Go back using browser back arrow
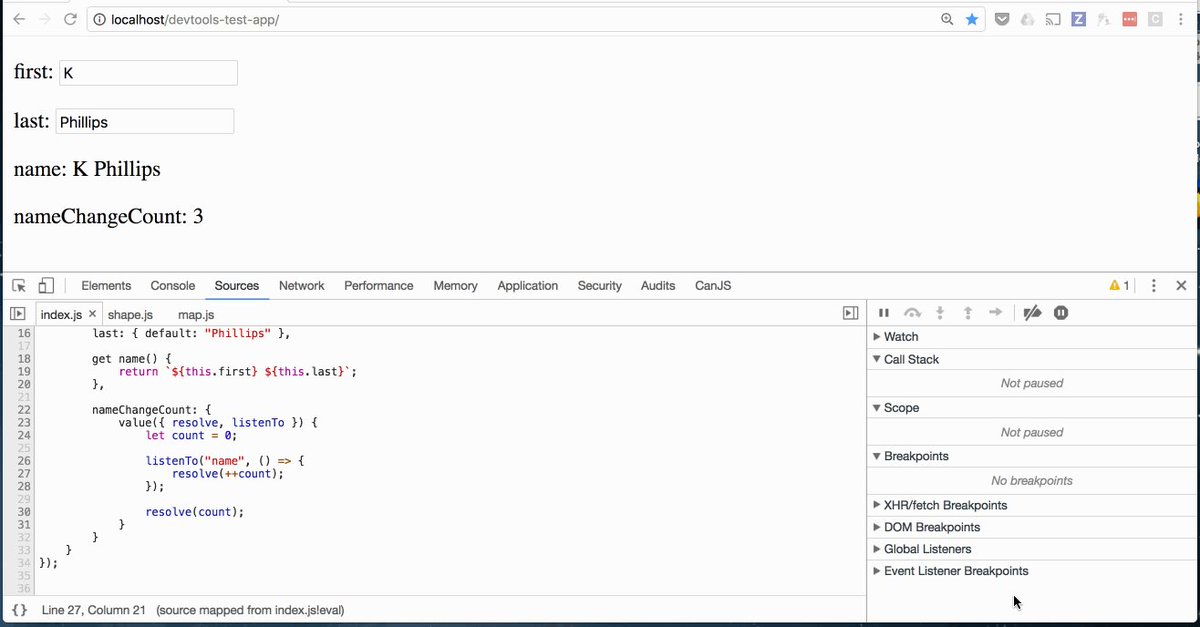This screenshot has width=1200, height=627. 19,19
